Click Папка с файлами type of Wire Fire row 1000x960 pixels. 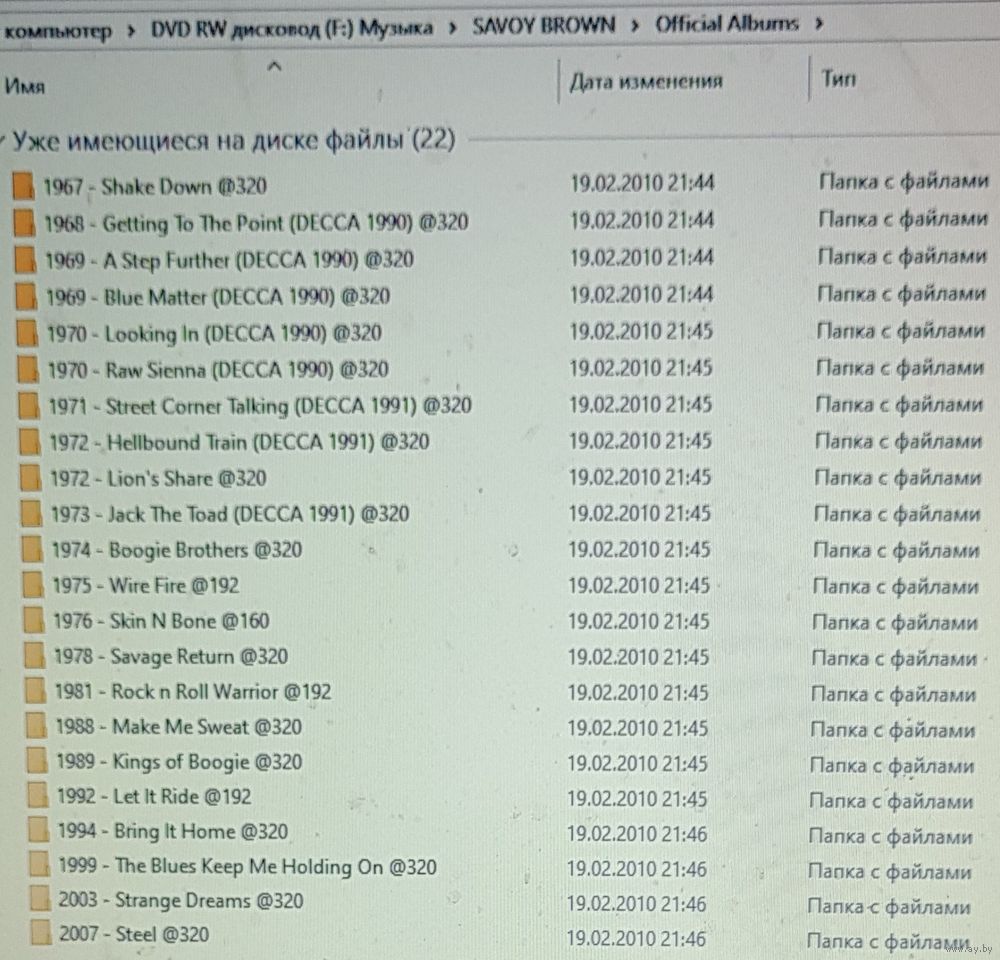[x=896, y=586]
